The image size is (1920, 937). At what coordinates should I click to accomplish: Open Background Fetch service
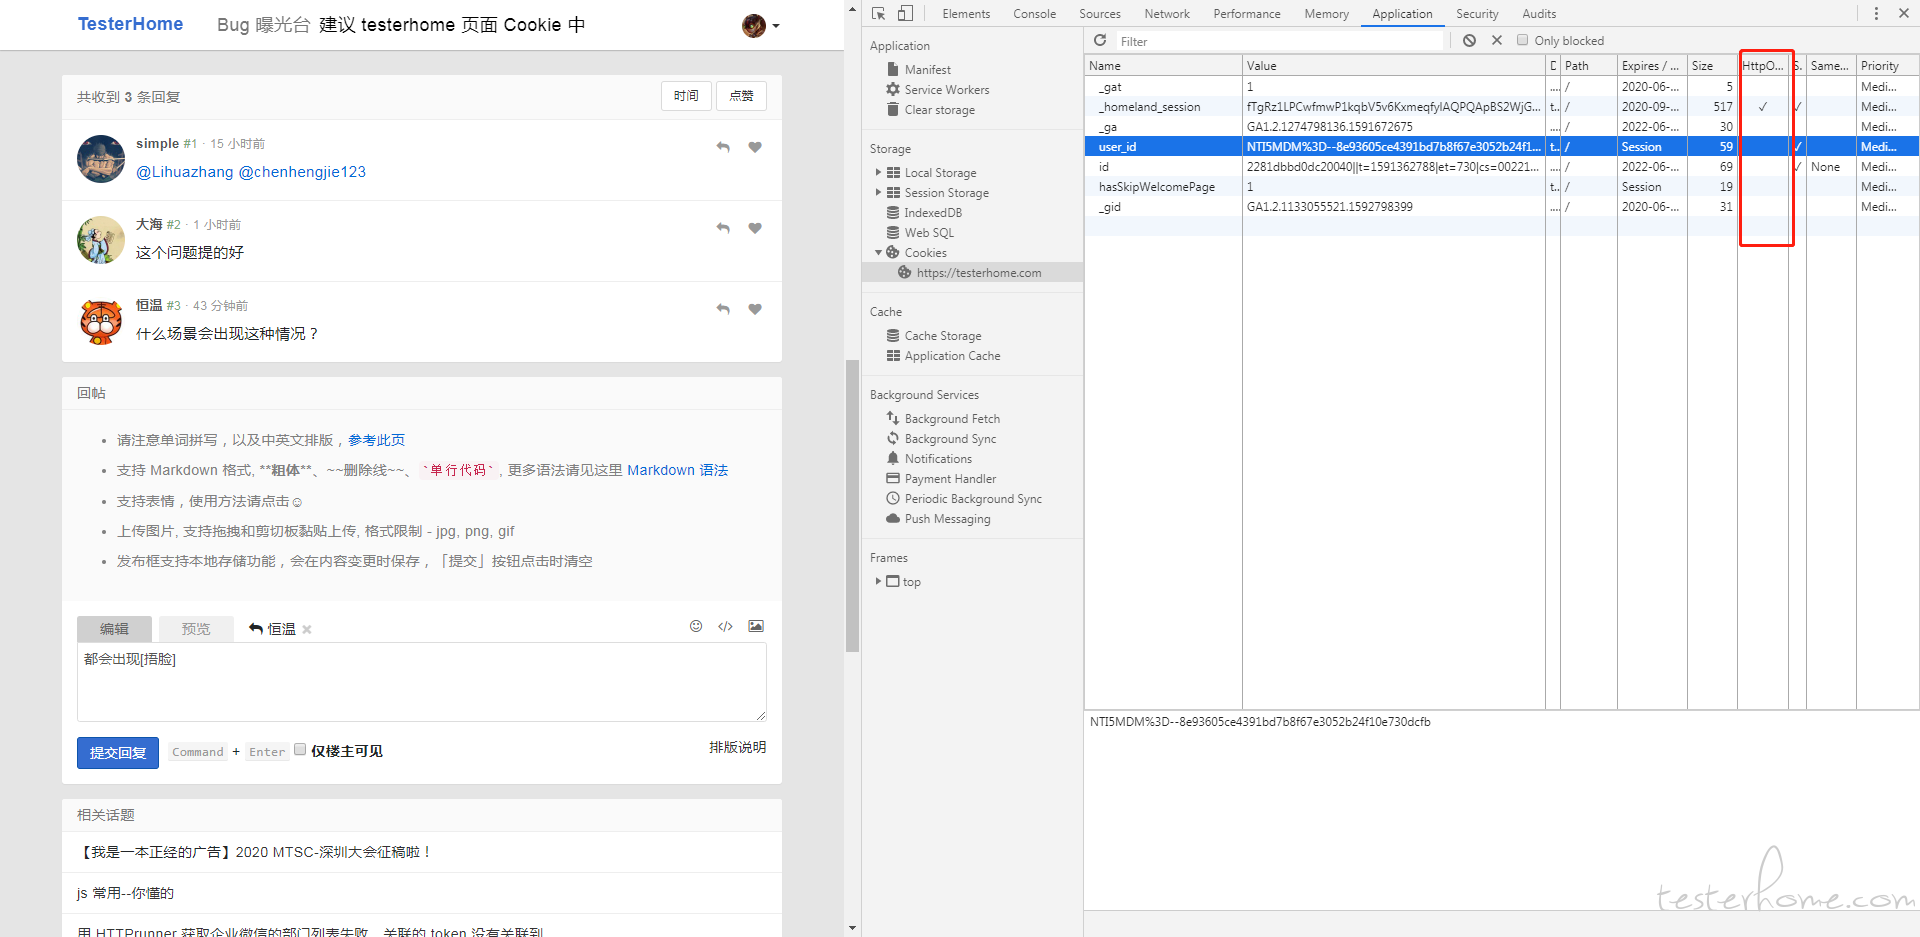point(951,418)
